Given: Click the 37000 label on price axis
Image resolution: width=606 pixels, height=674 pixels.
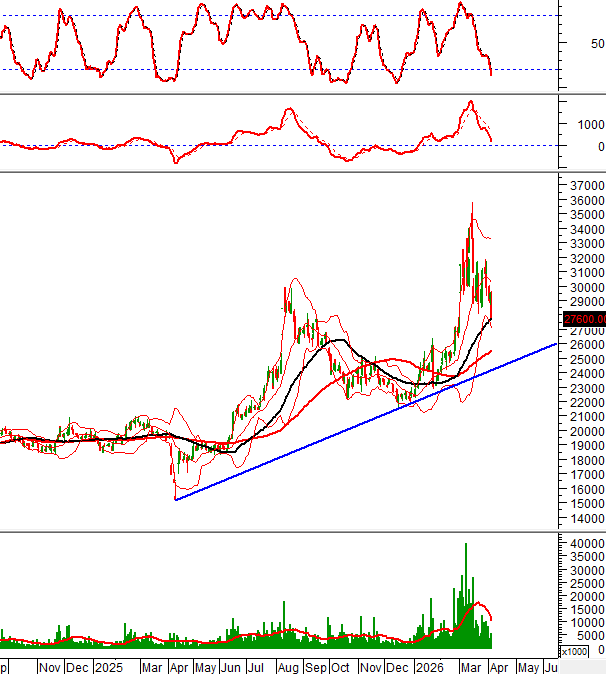Looking at the screenshot, I should [x=584, y=186].
